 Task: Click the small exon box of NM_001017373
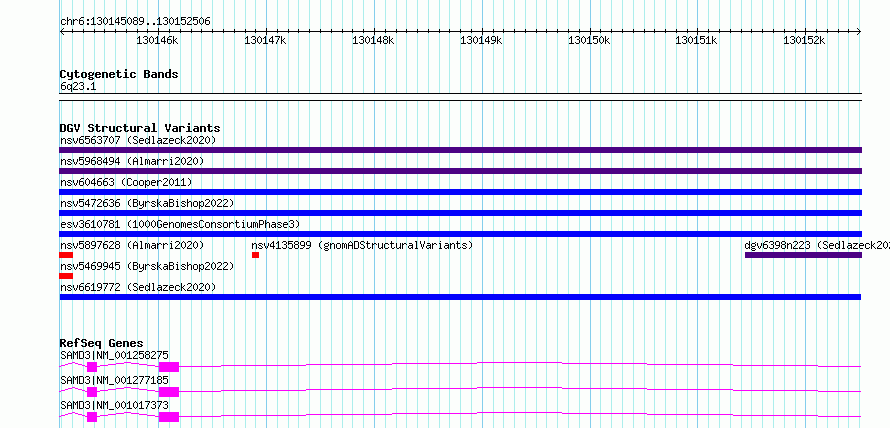[92, 417]
